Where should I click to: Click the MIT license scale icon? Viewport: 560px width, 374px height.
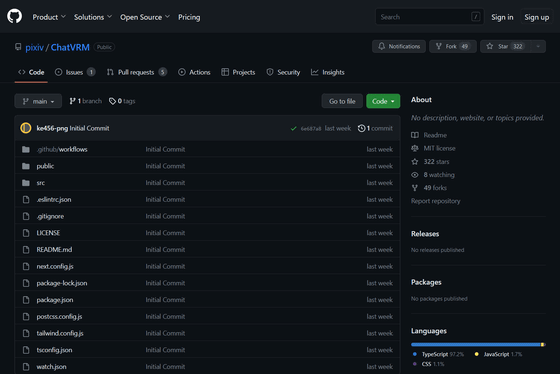pyautogui.click(x=415, y=148)
